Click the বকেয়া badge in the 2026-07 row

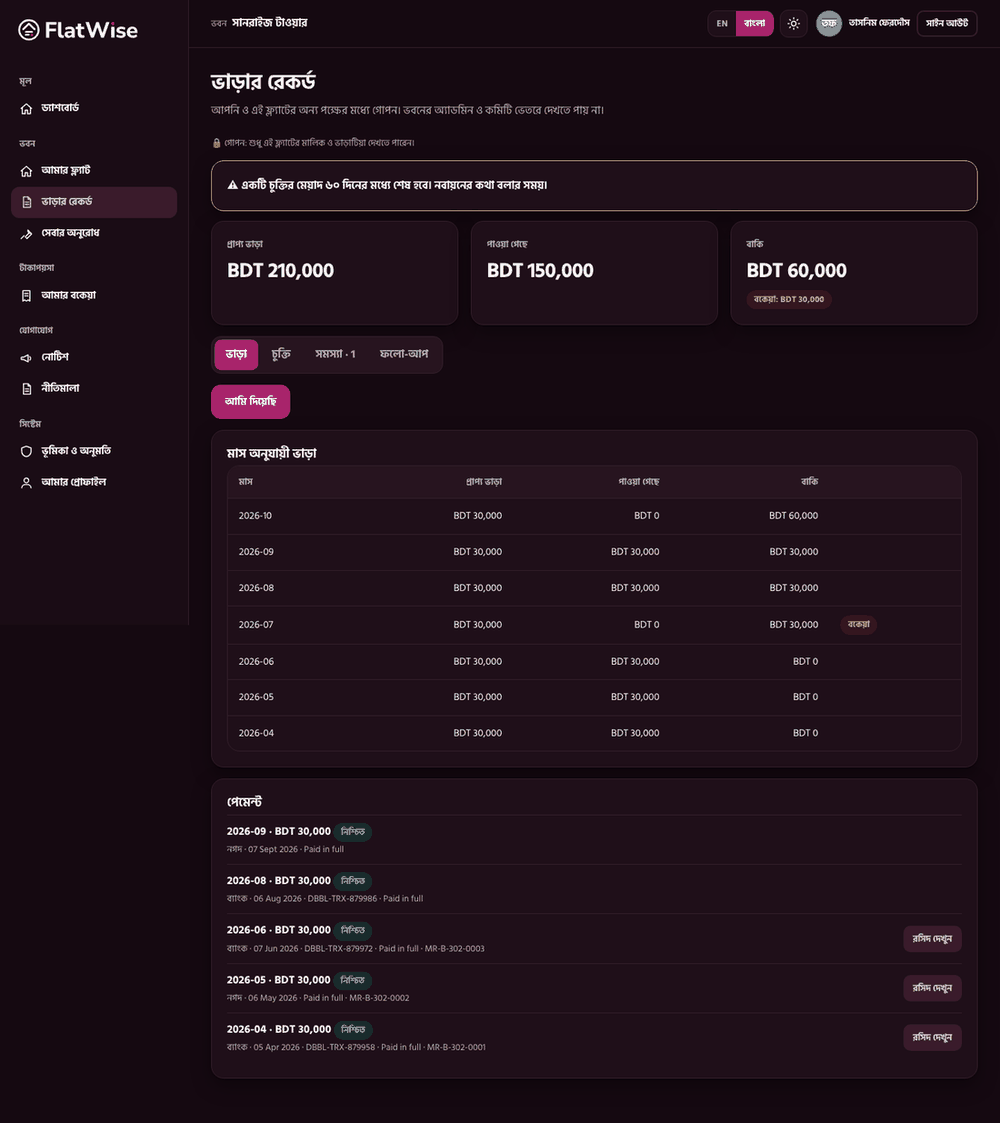pyautogui.click(x=858, y=625)
